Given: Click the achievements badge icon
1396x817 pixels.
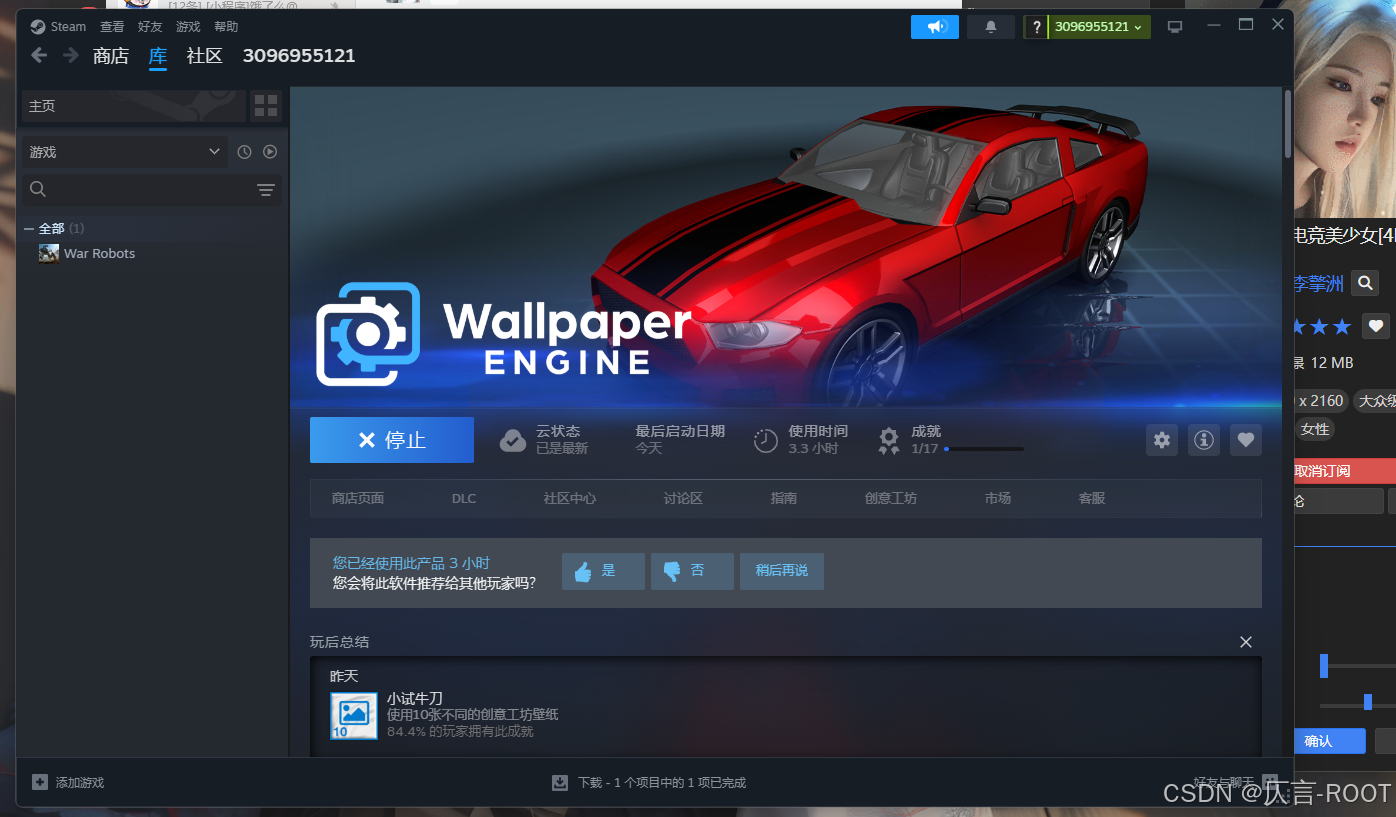Looking at the screenshot, I should (x=889, y=441).
